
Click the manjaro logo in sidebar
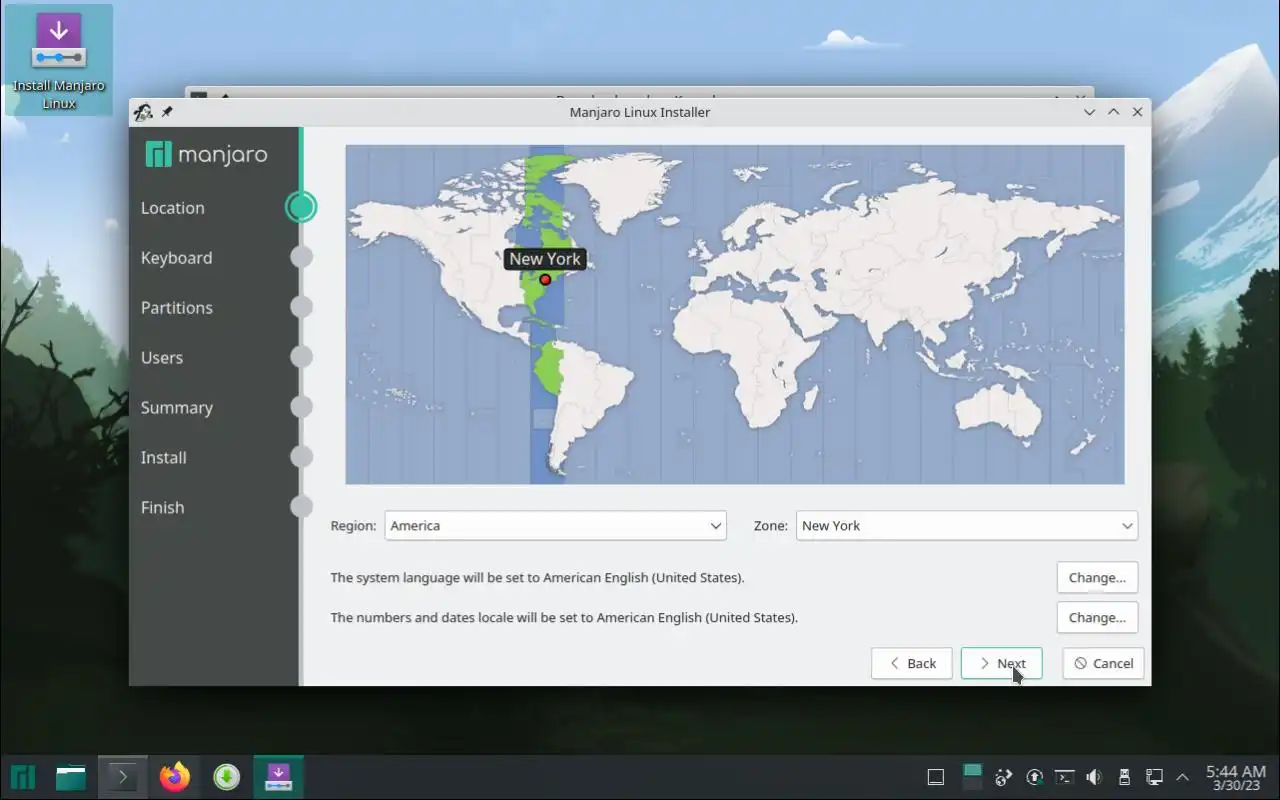[206, 154]
